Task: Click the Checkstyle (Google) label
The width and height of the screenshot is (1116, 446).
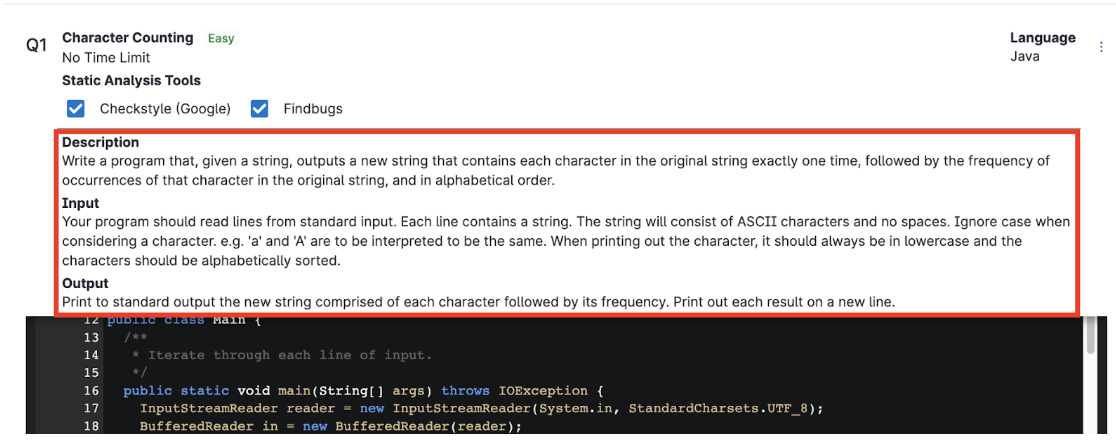Action: click(x=165, y=108)
